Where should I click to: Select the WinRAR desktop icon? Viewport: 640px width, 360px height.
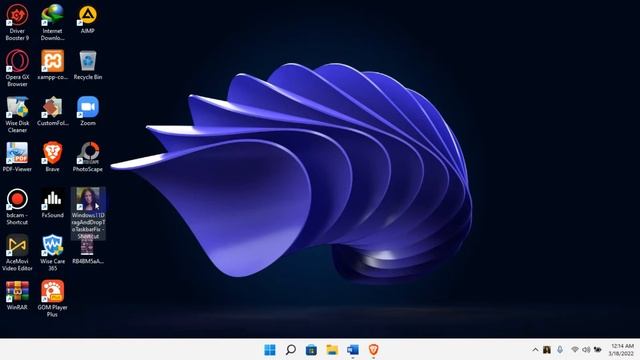(17, 296)
